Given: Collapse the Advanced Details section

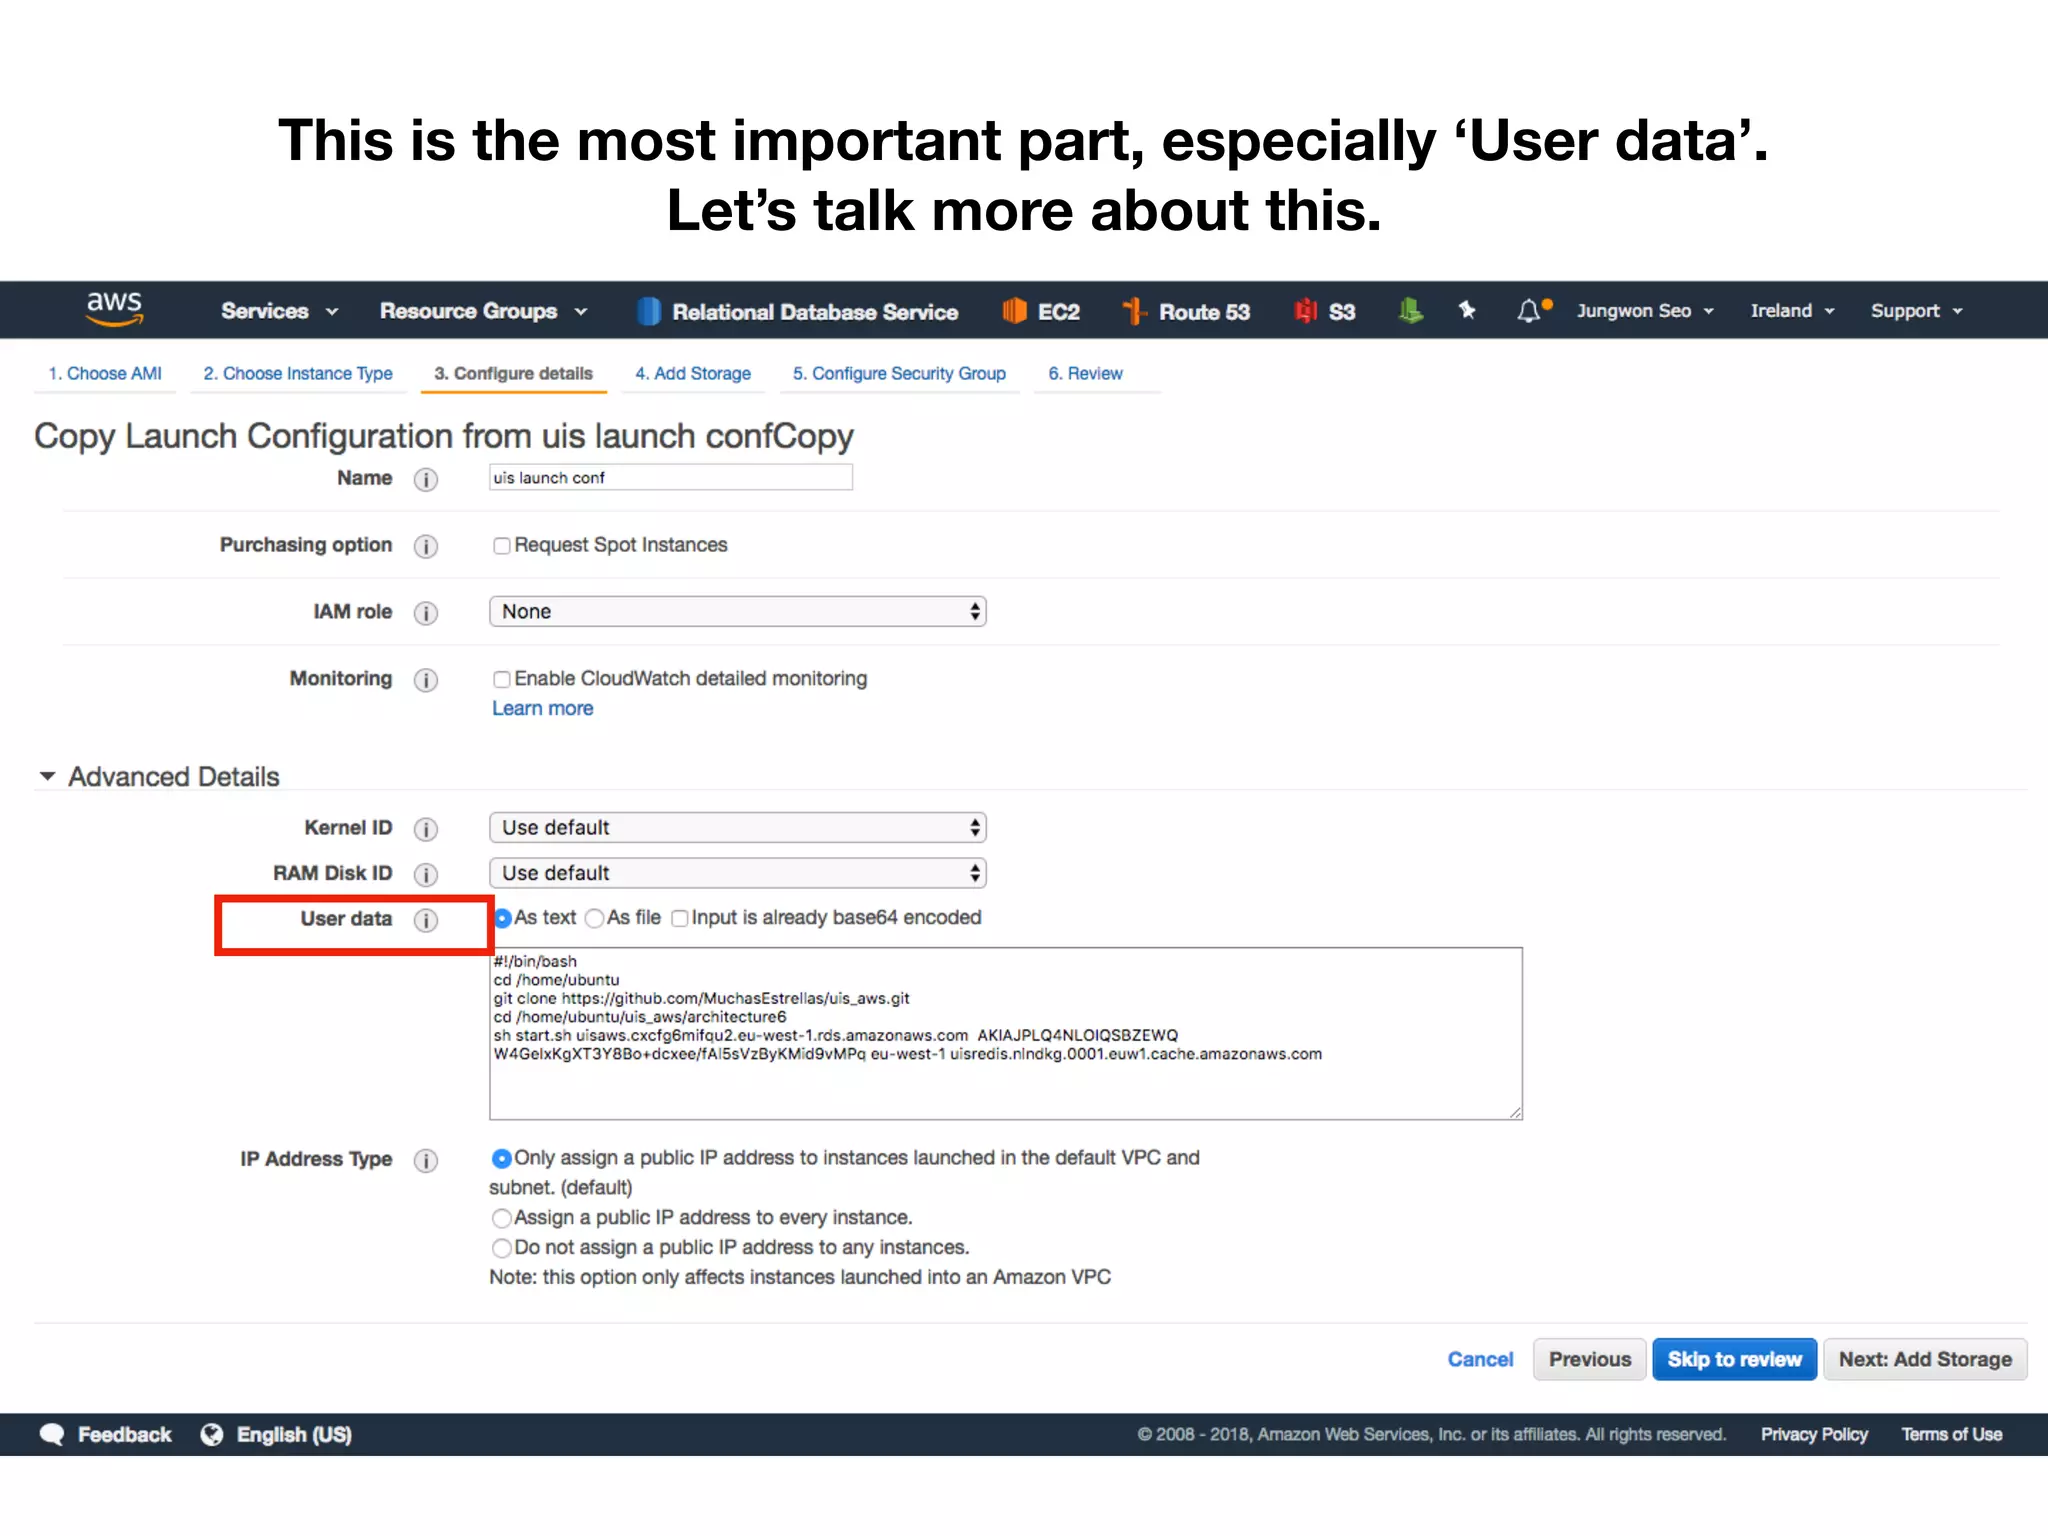Looking at the screenshot, I should tap(47, 777).
